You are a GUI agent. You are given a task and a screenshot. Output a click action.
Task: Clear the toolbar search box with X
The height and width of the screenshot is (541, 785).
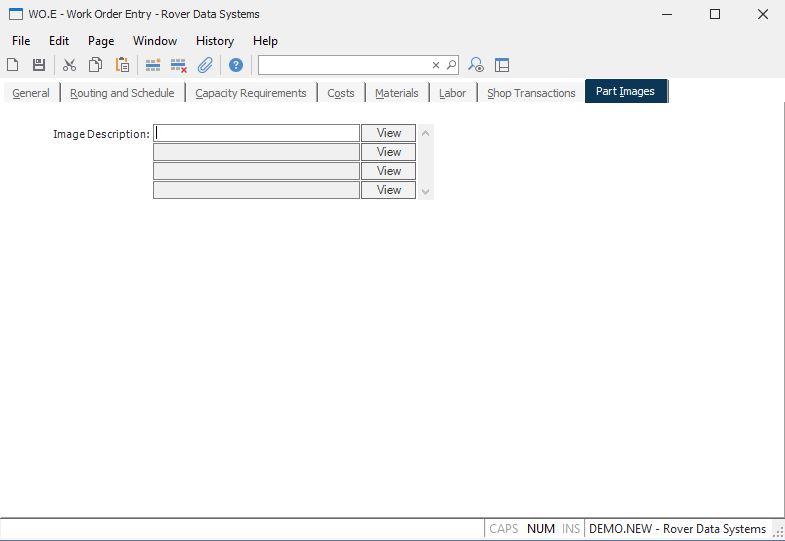tap(436, 65)
